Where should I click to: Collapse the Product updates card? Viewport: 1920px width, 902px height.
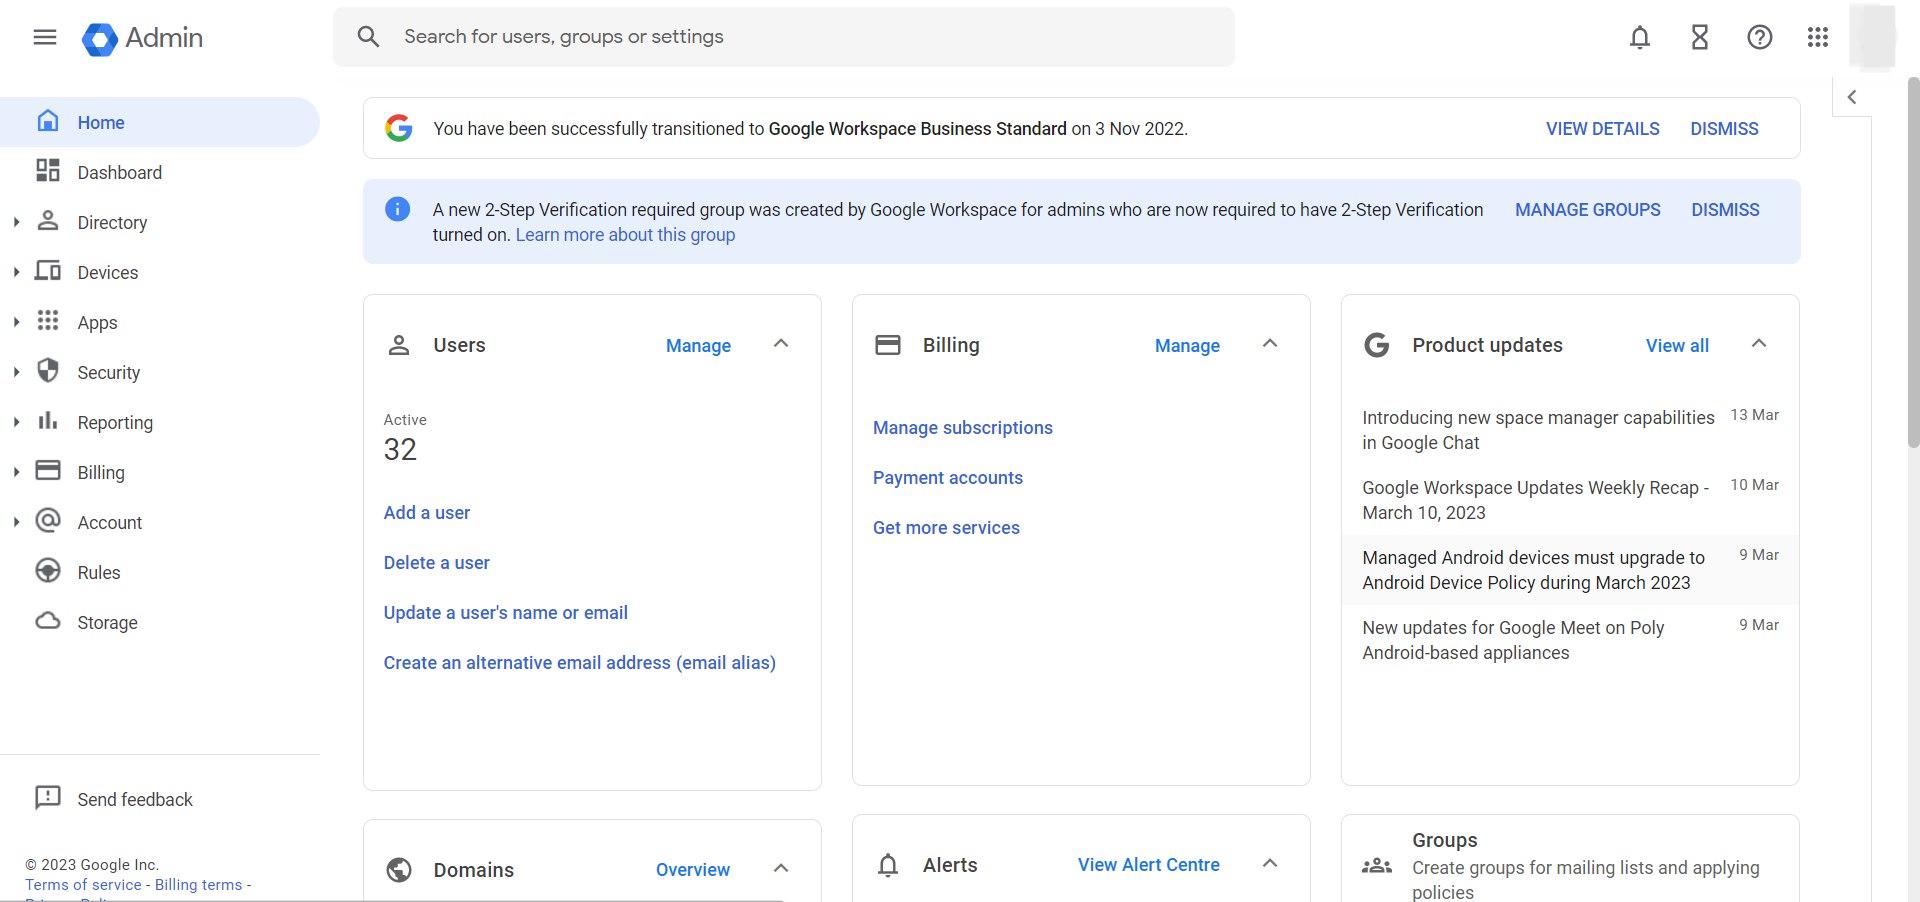click(x=1759, y=344)
